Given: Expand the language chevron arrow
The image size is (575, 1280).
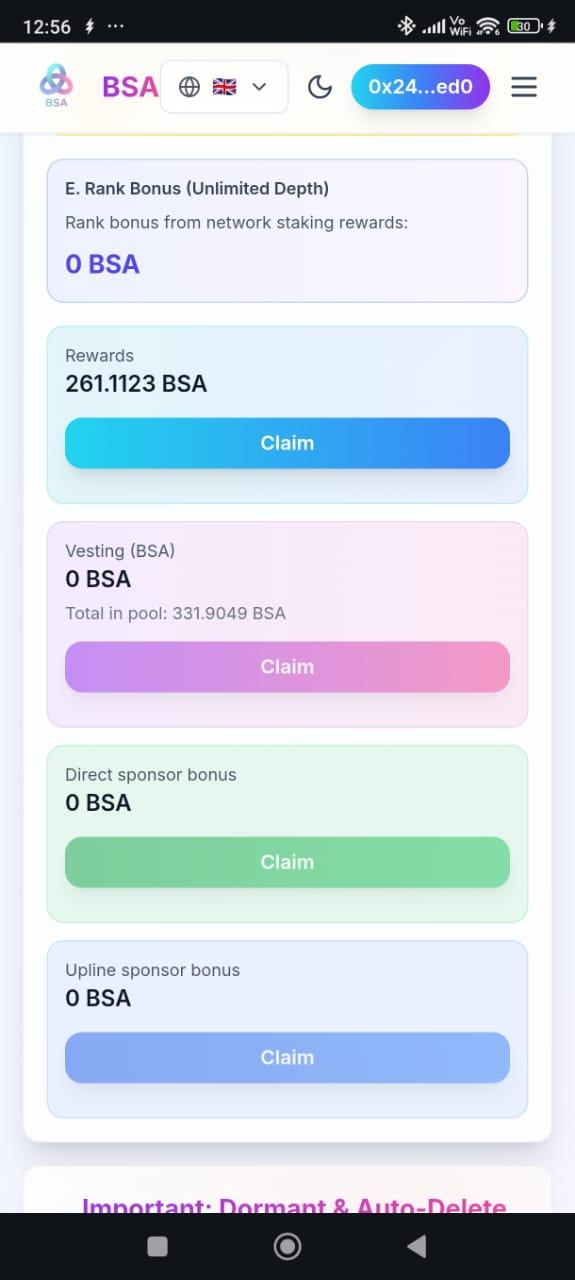Looking at the screenshot, I should tap(259, 87).
